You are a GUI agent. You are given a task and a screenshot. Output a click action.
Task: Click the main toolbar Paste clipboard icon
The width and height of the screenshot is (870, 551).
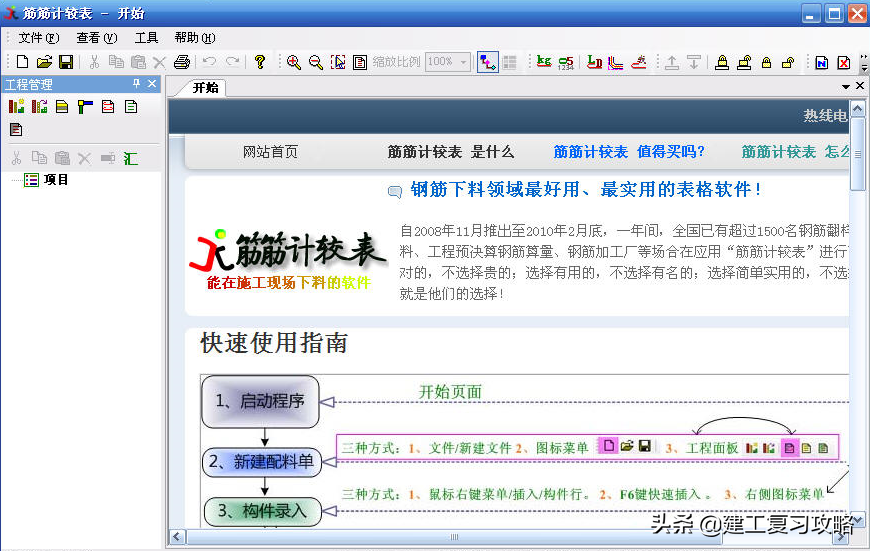click(x=138, y=62)
